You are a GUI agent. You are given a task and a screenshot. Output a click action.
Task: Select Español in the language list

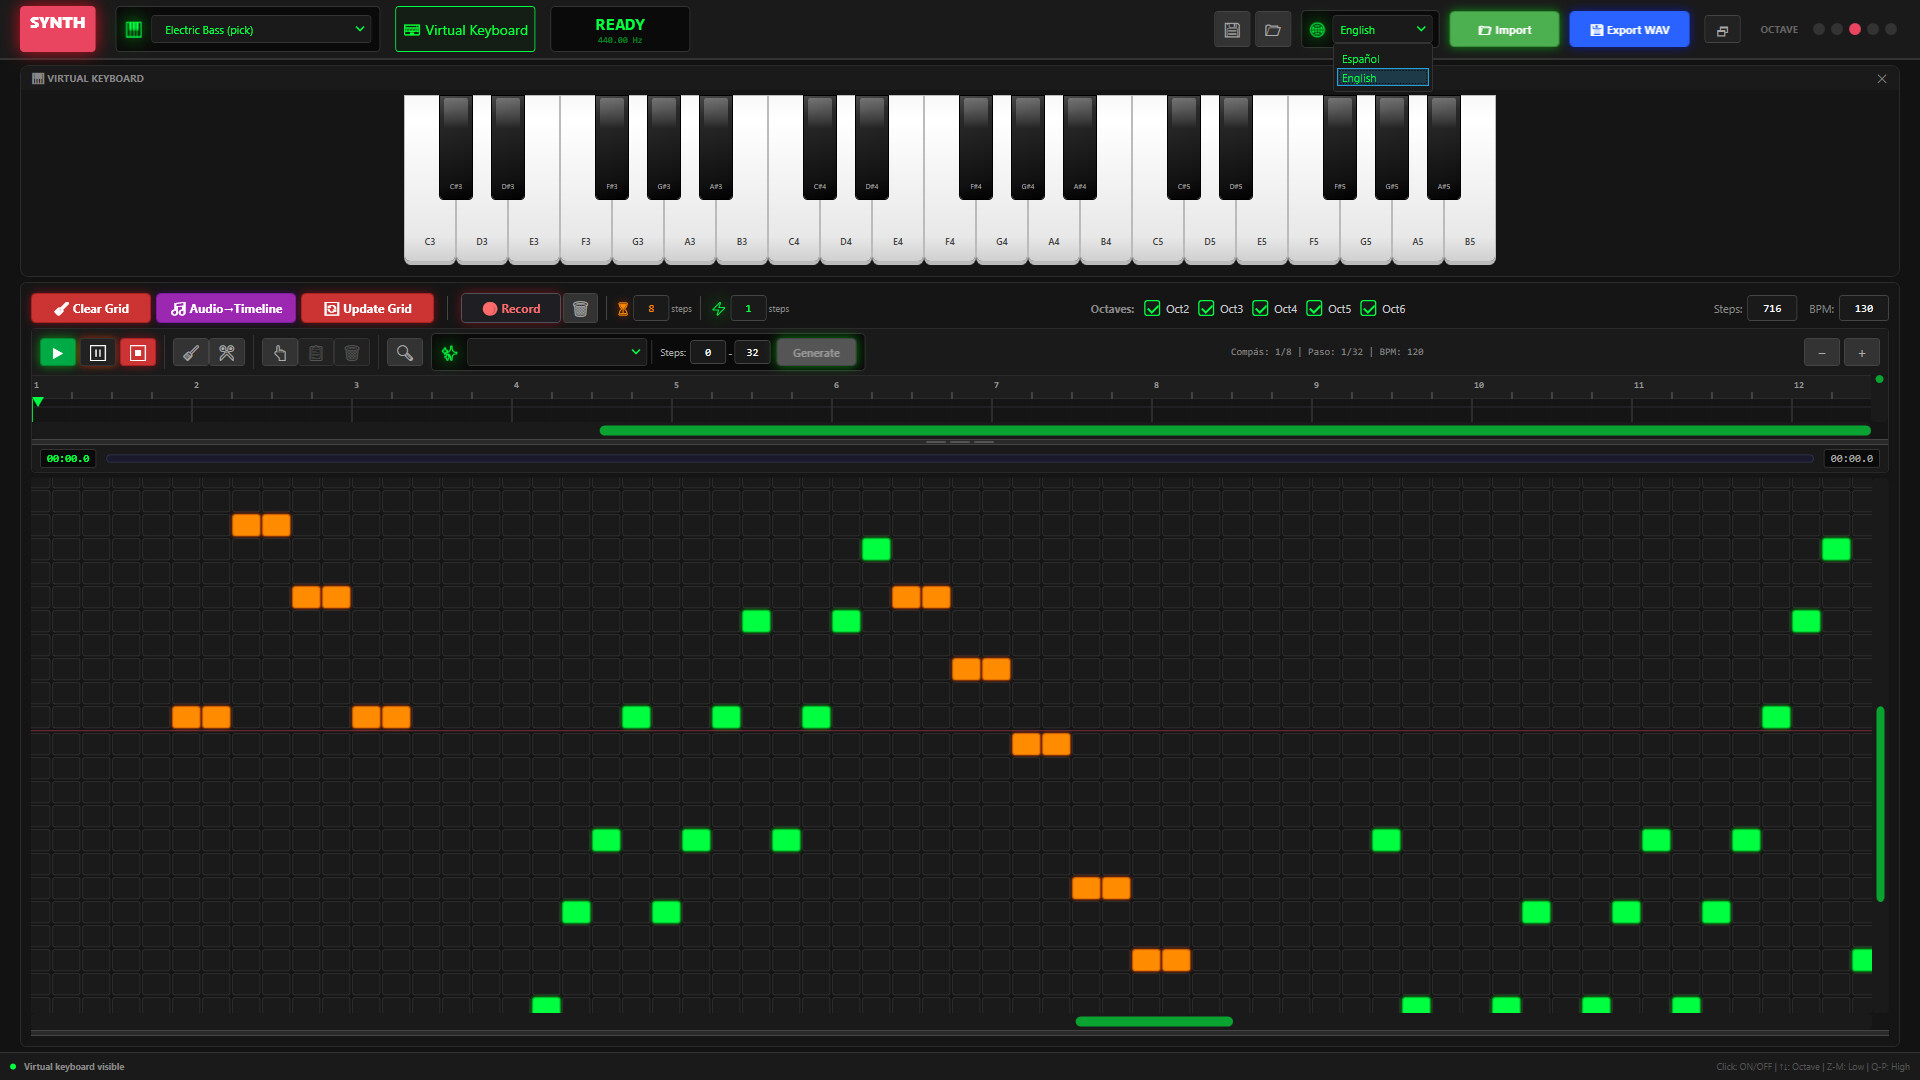coord(1382,59)
